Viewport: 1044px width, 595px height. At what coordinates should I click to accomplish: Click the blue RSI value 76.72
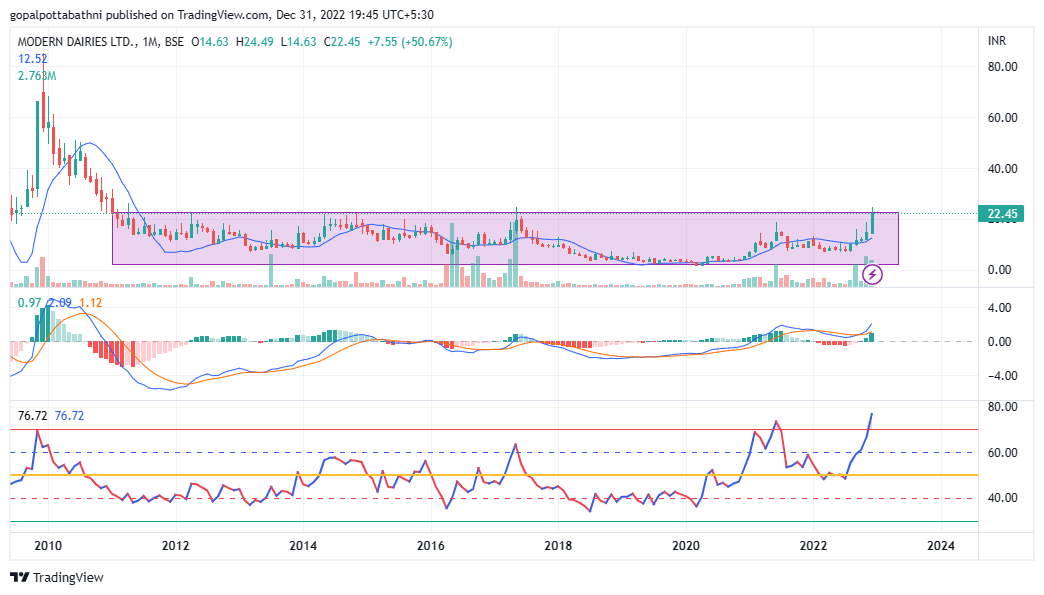(69, 416)
